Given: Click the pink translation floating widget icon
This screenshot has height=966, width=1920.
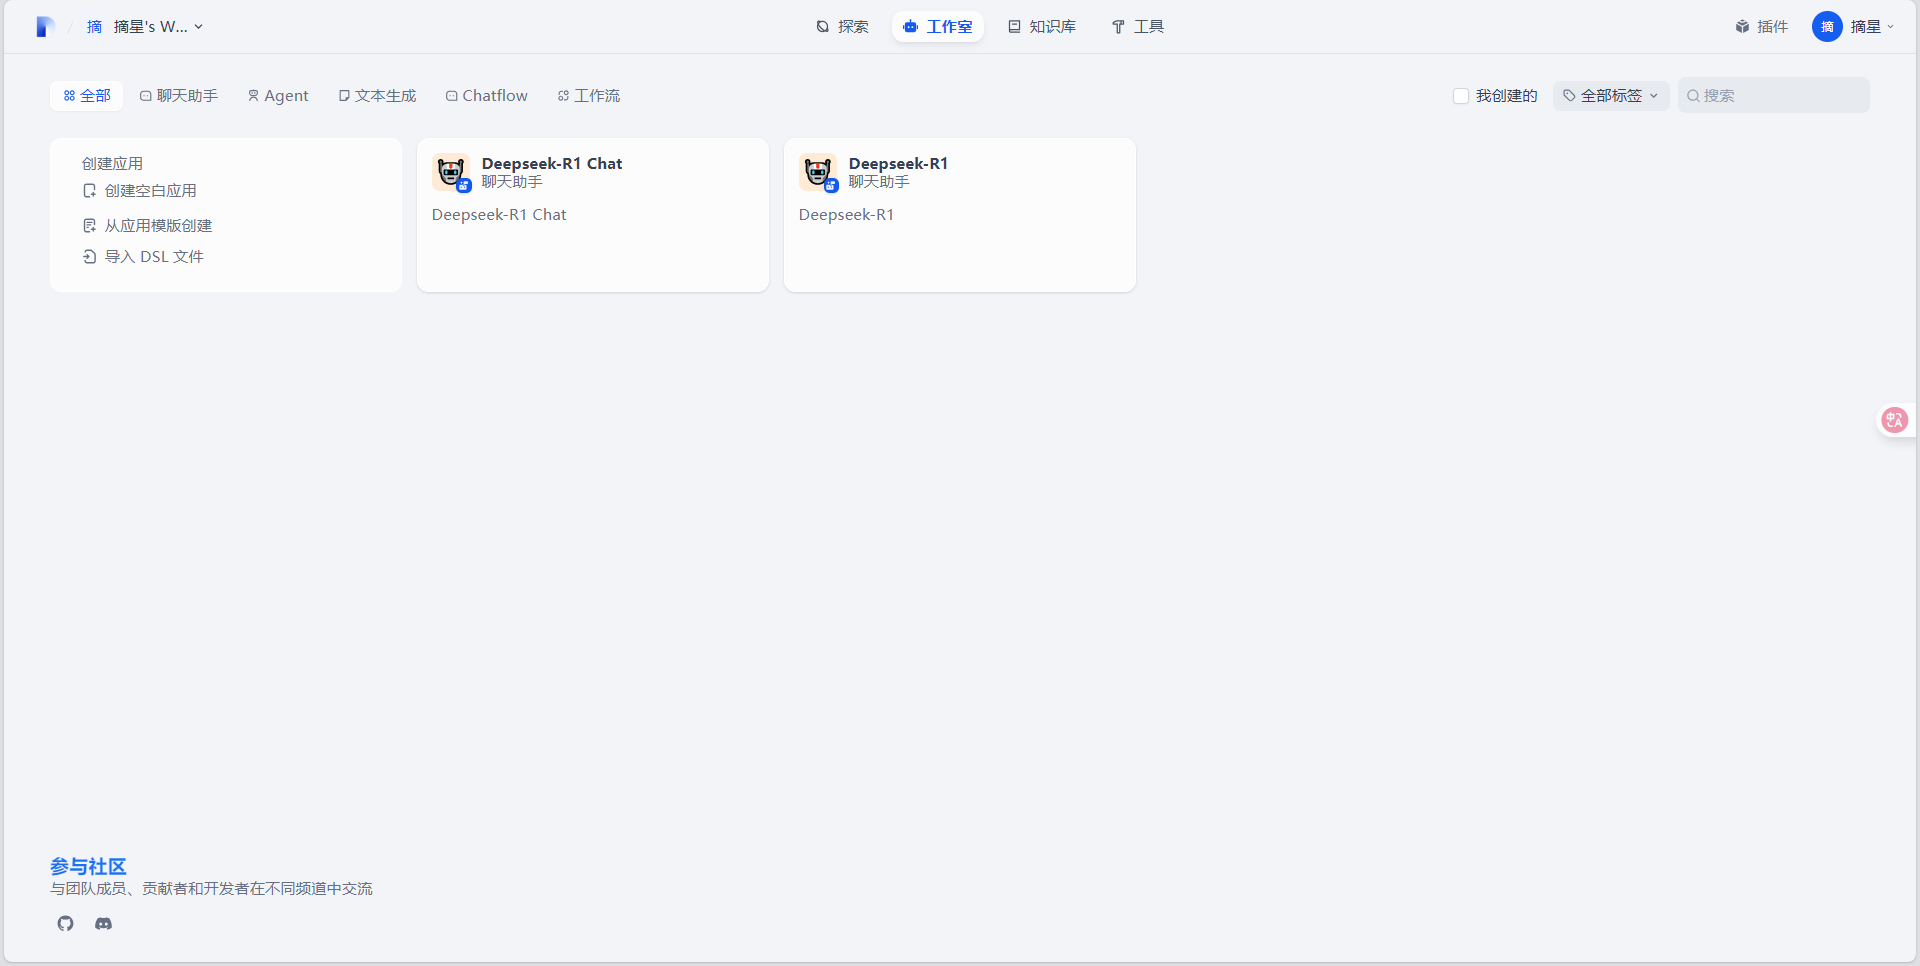Looking at the screenshot, I should (1894, 420).
